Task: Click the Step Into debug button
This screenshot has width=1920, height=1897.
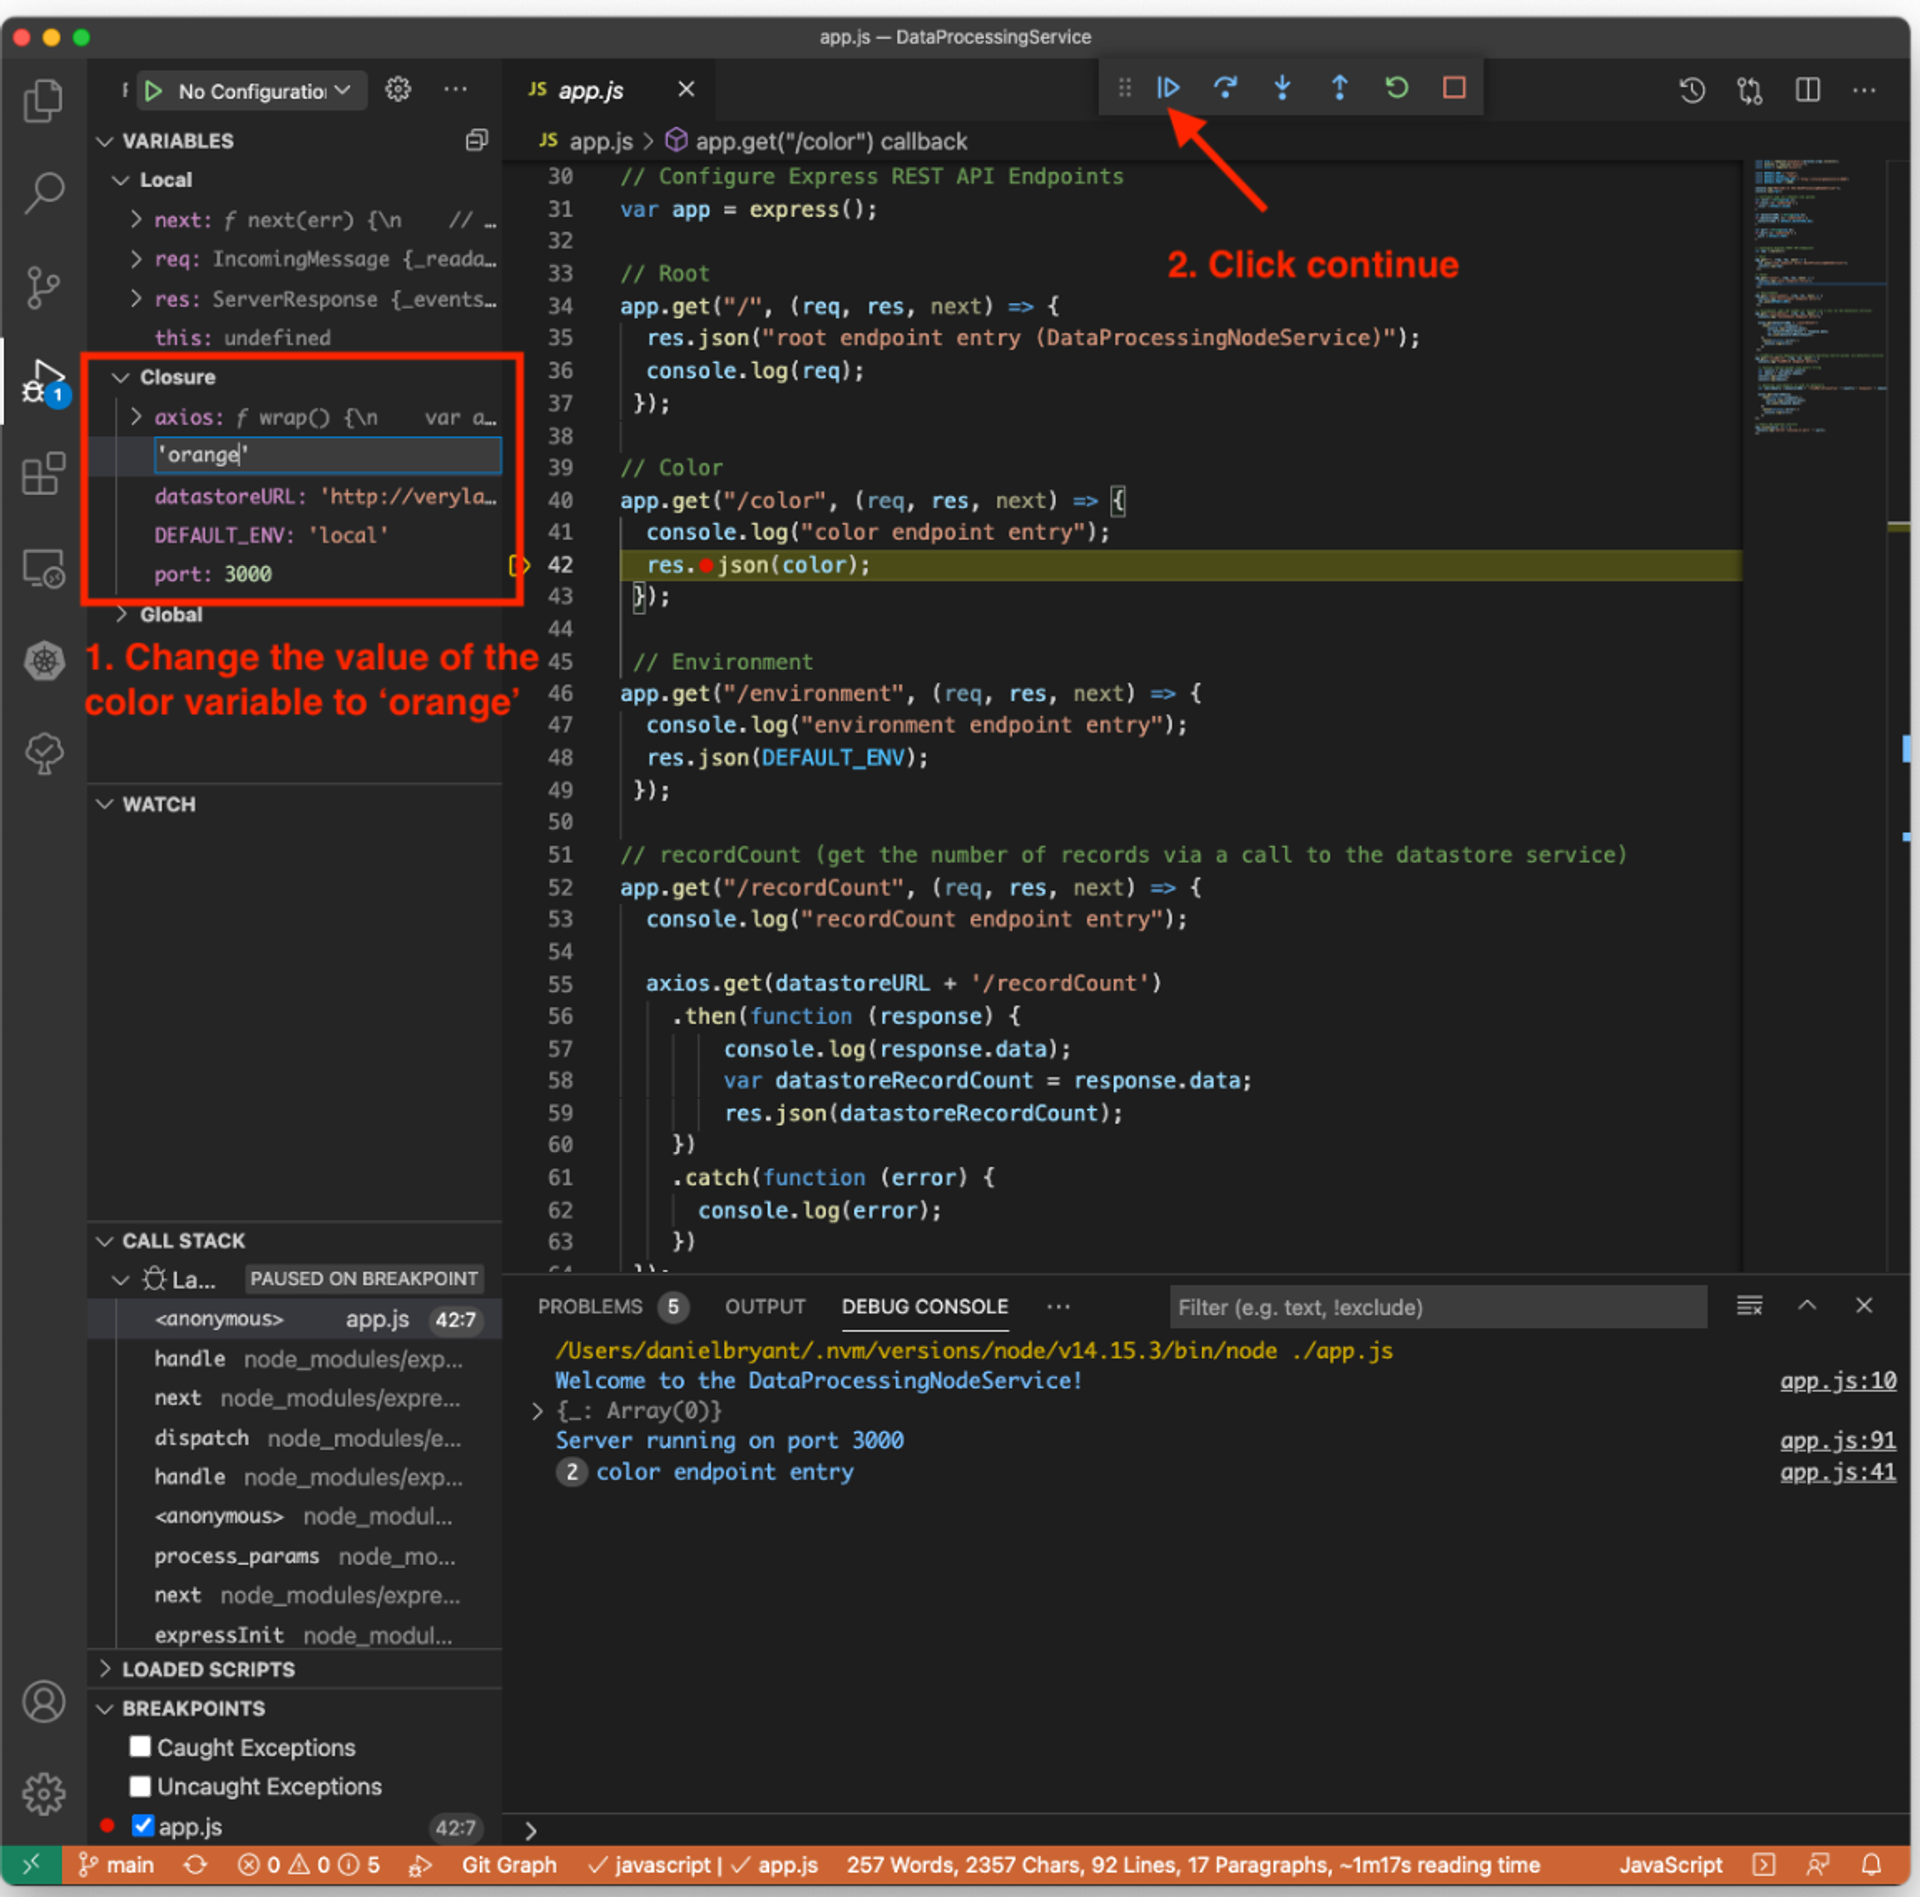Action: coord(1282,88)
